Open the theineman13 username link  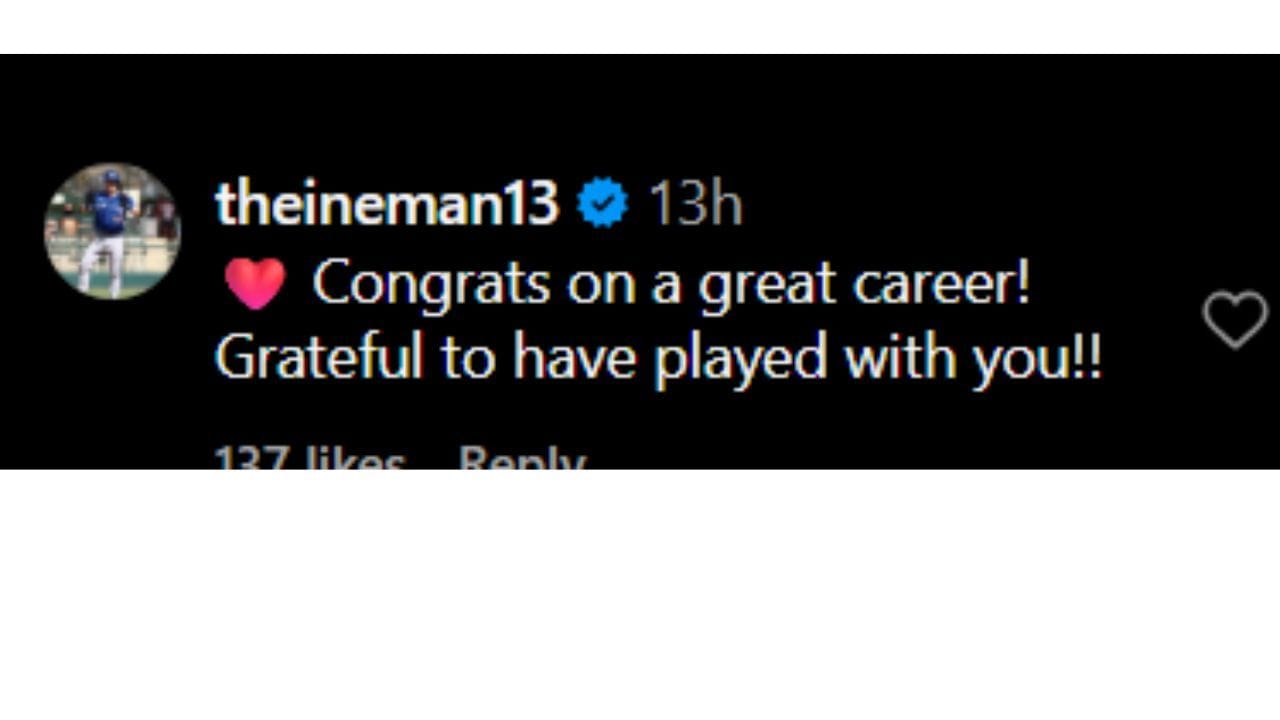coord(386,203)
